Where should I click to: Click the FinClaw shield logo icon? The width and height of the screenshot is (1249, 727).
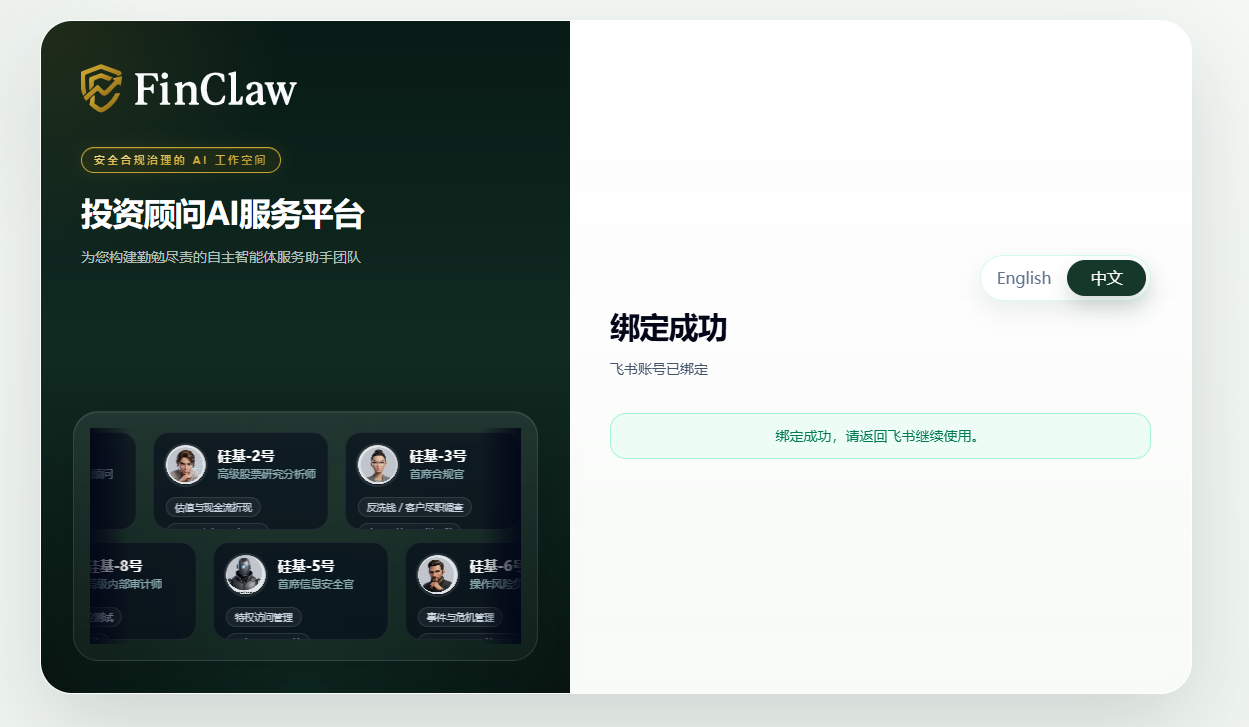(101, 88)
